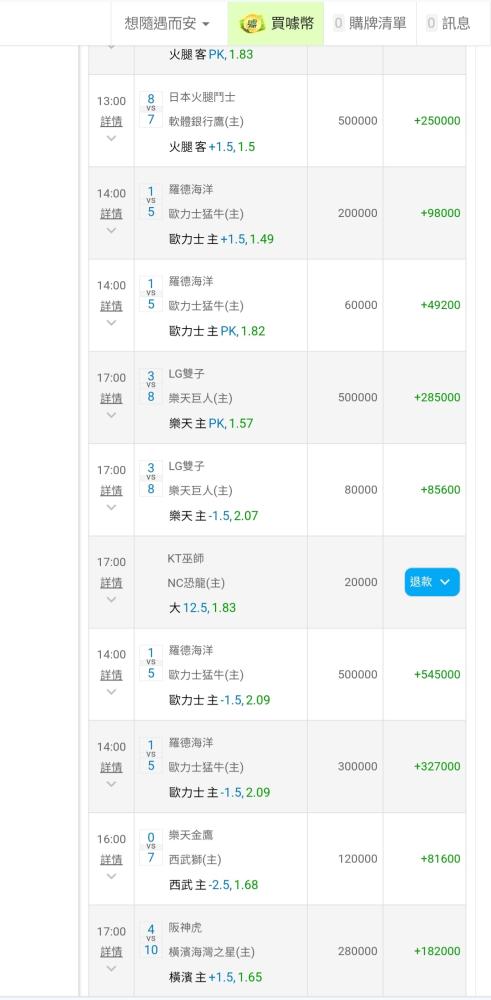Click the coin icon beside 買噱幣
491x1000 pixels.
[252, 24]
